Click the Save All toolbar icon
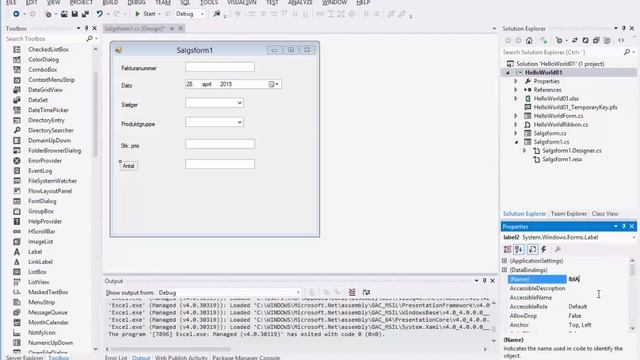The image size is (640, 360). pyautogui.click(x=85, y=14)
